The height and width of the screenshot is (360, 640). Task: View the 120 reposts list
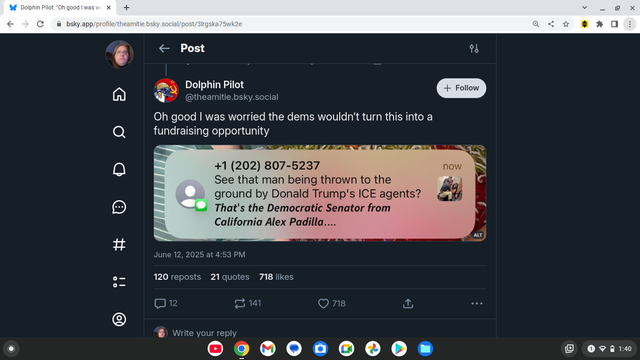[x=177, y=277]
